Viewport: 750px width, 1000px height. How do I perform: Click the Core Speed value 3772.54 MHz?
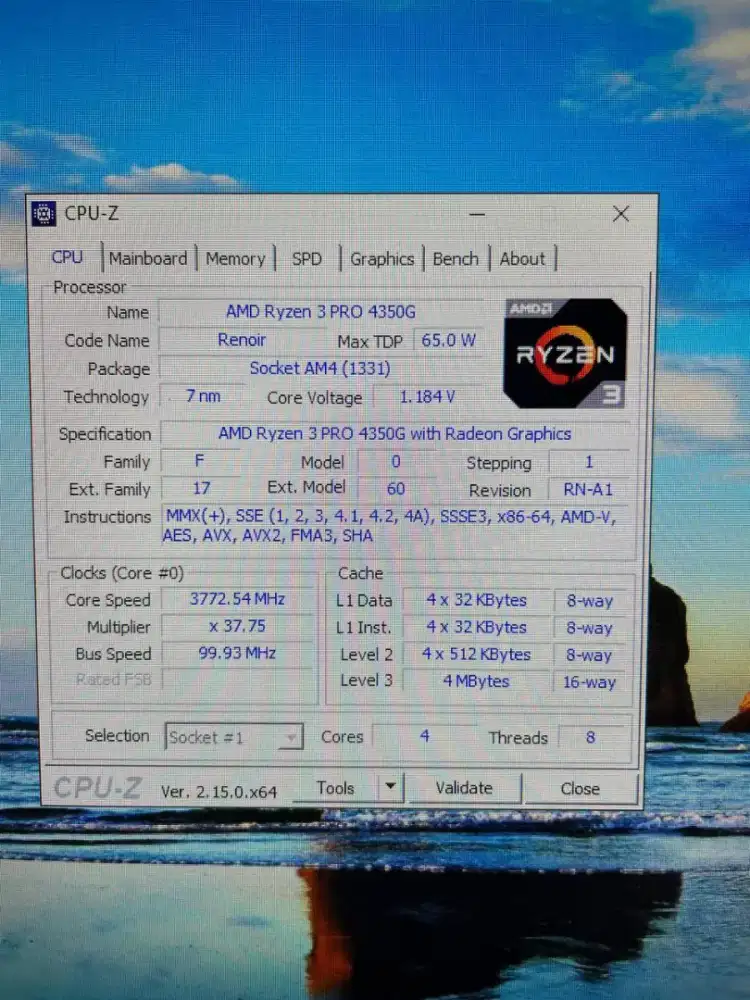pyautogui.click(x=237, y=599)
